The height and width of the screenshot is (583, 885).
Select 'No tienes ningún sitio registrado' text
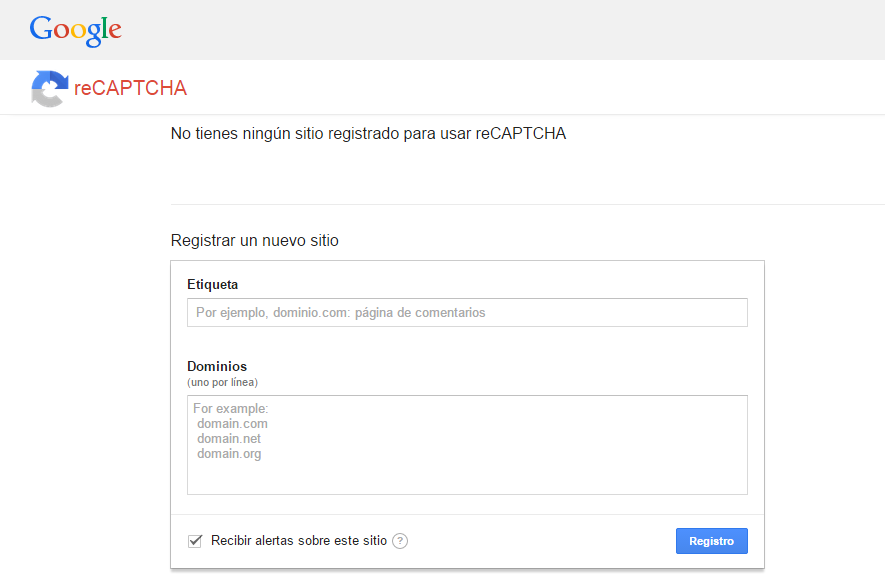click(x=286, y=134)
